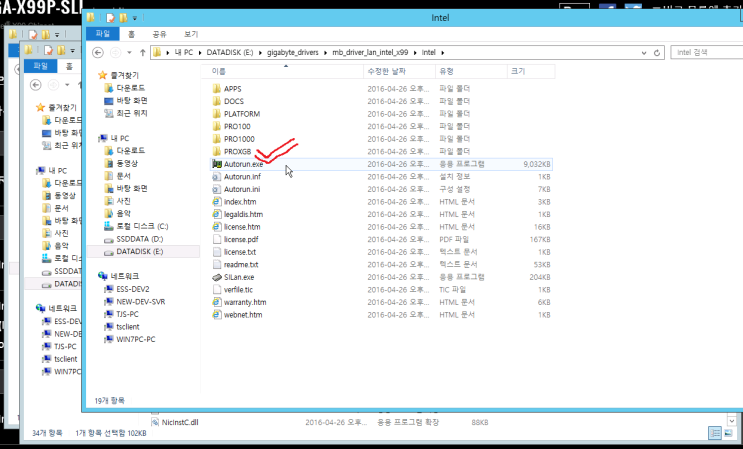Click the properties quick access toolbar icon
This screenshot has width=743, height=449.
(x=110, y=18)
